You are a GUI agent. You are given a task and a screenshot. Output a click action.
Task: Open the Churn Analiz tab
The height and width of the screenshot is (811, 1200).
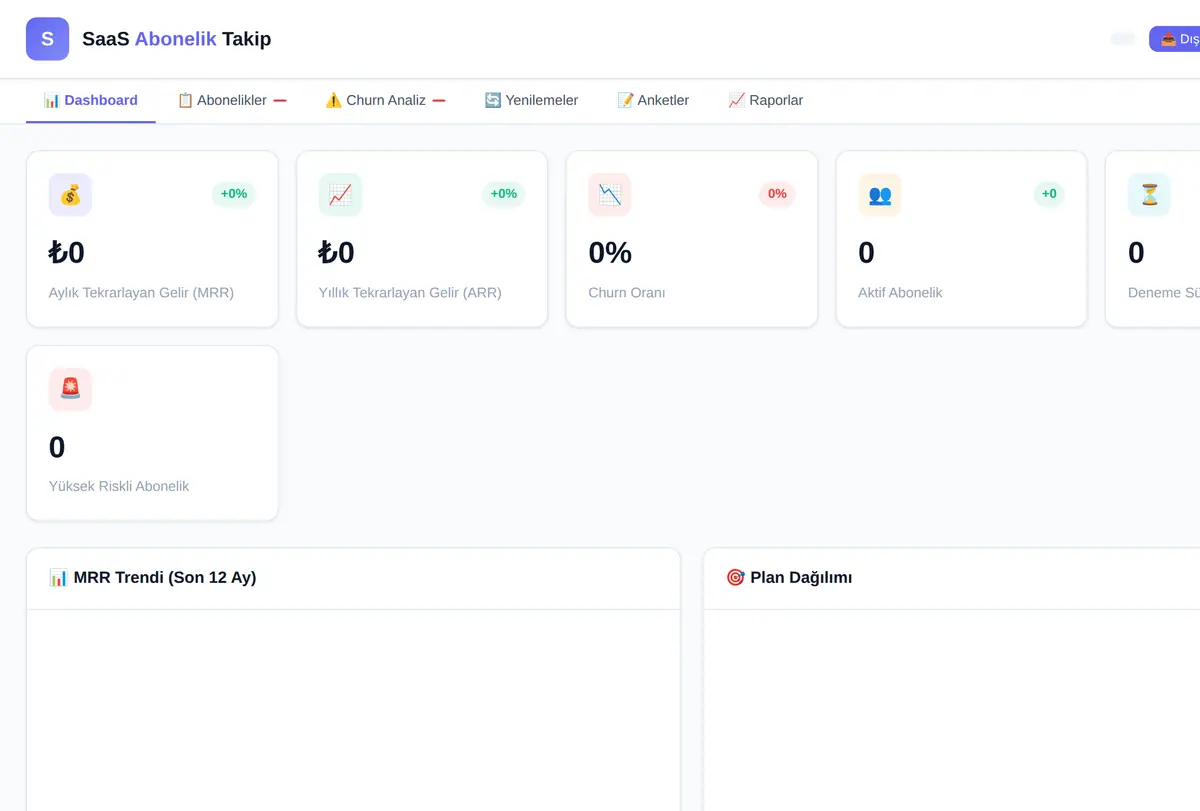pyautogui.click(x=385, y=100)
